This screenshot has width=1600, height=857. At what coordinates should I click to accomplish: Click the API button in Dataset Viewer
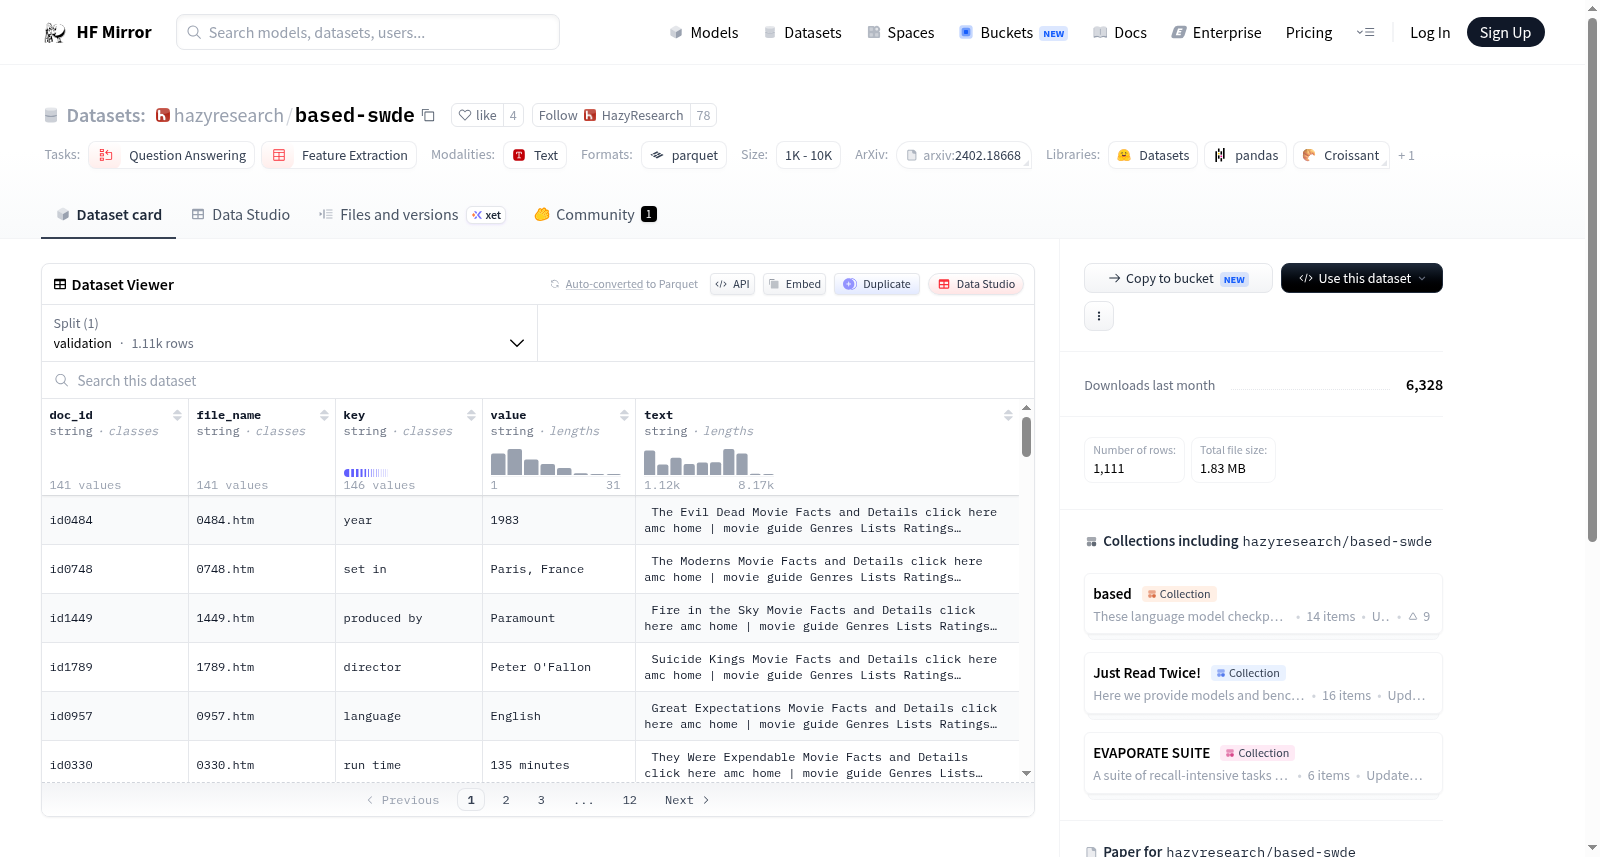pyautogui.click(x=732, y=284)
